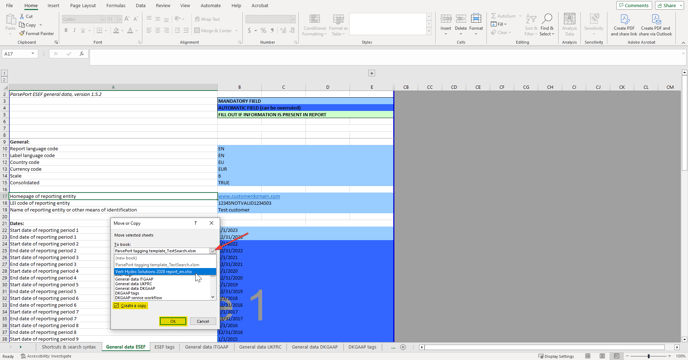Switch to the ESEF tags sheet tab
This screenshot has height=360, width=688.
tap(165, 347)
